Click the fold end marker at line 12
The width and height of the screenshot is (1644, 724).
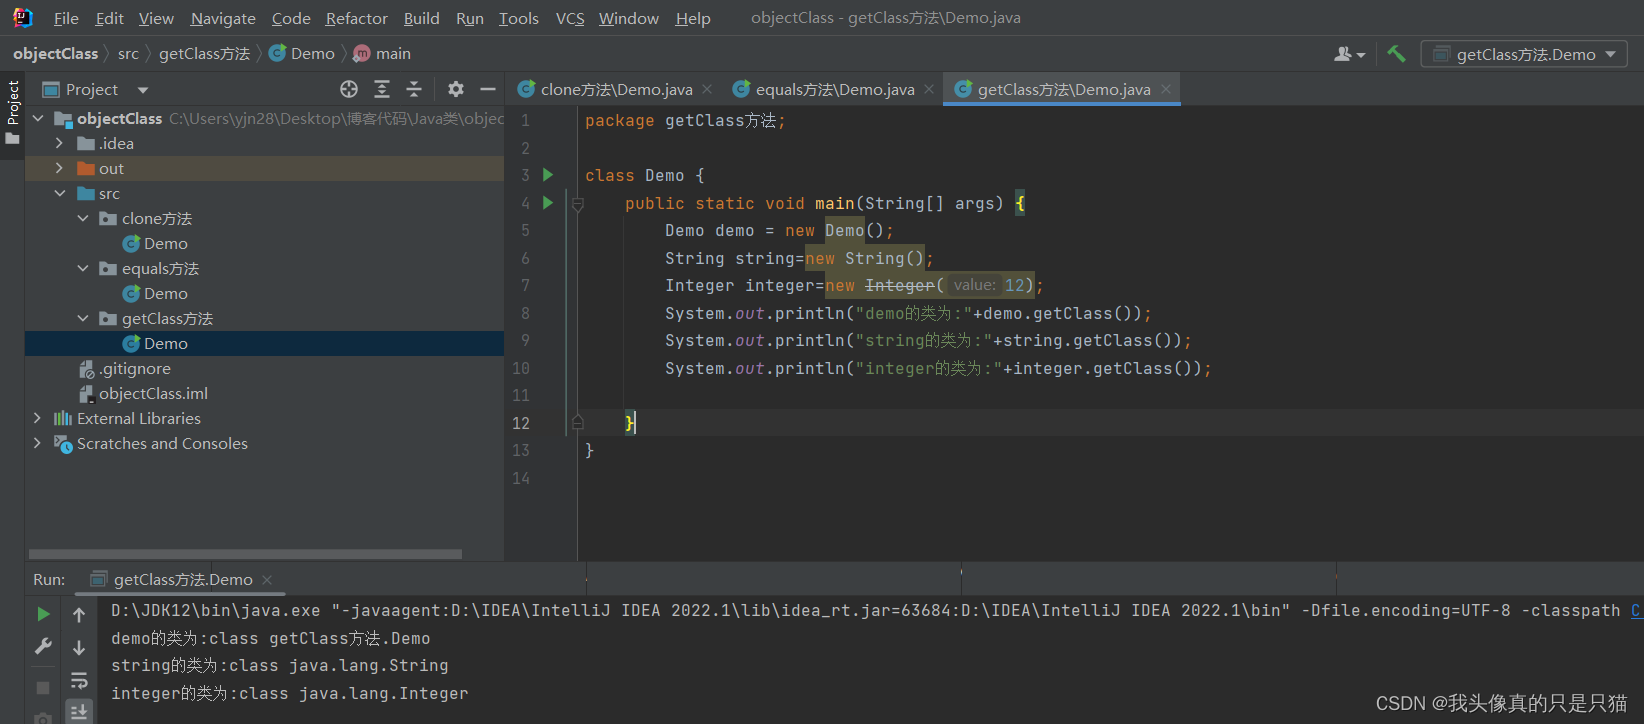click(578, 423)
